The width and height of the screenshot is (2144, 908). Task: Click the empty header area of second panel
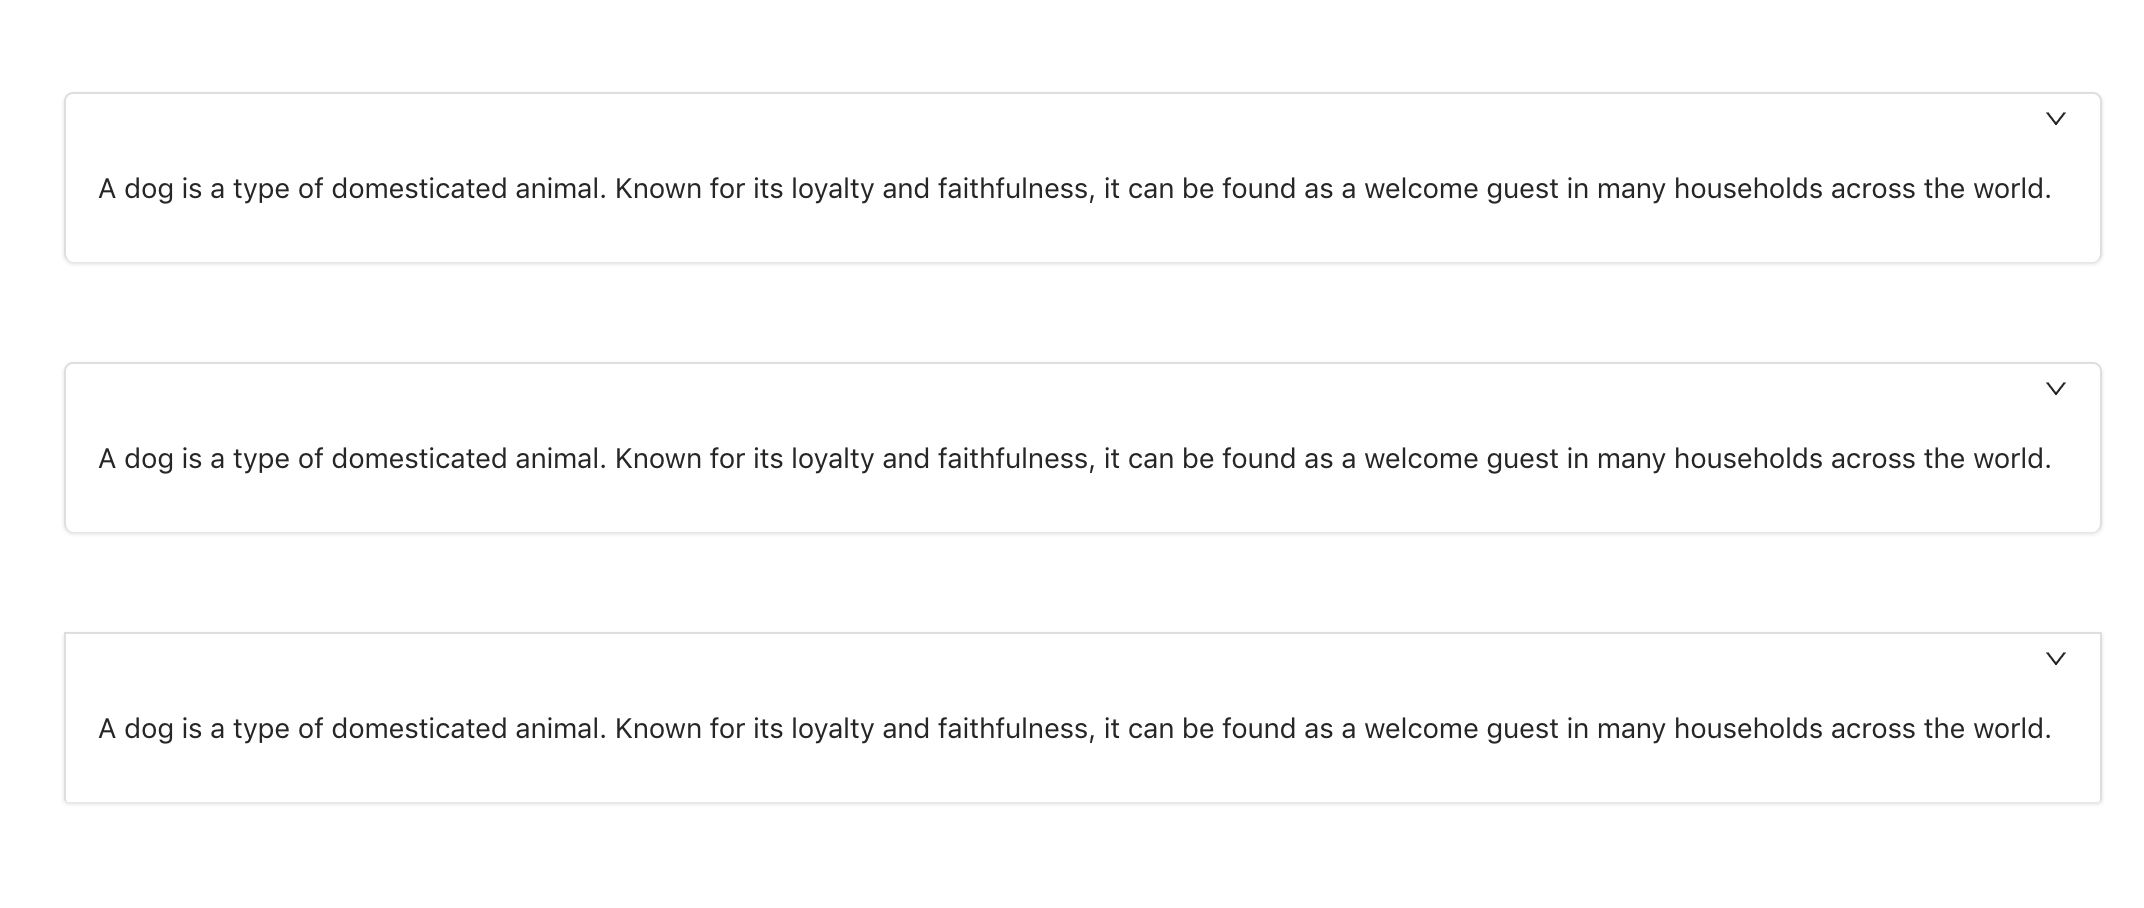[1000, 389]
